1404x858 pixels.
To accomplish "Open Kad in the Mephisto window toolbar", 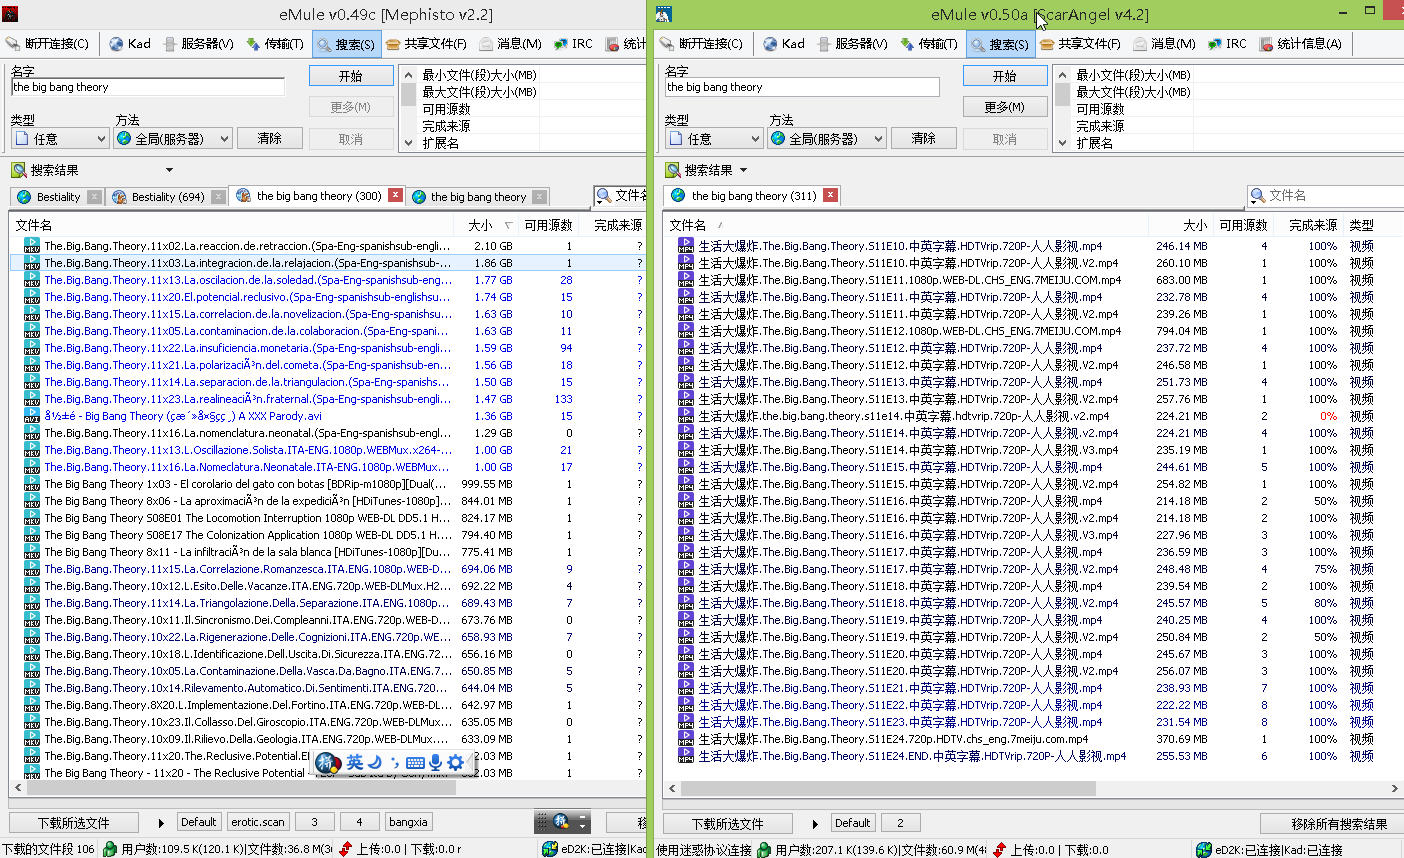I will tap(130, 43).
